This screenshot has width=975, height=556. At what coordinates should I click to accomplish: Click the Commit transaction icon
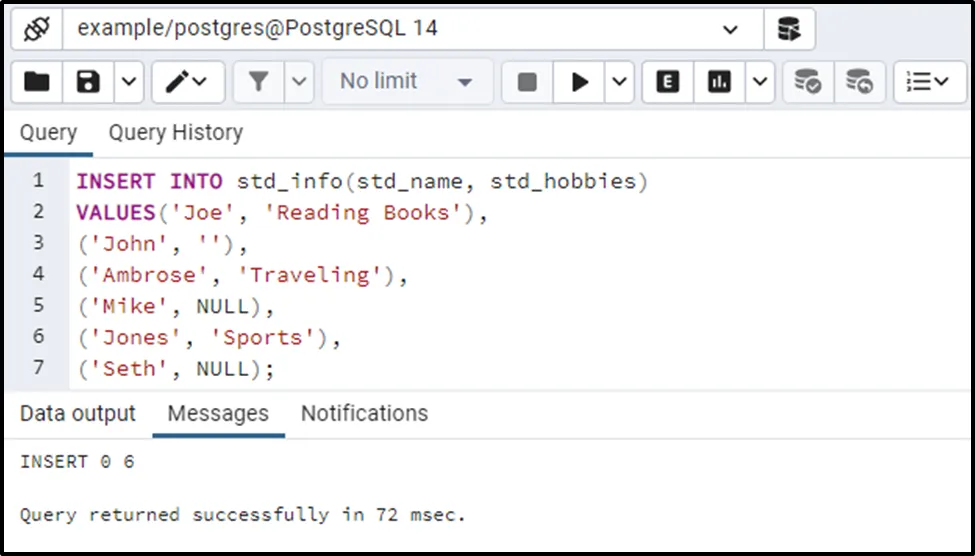[x=807, y=82]
